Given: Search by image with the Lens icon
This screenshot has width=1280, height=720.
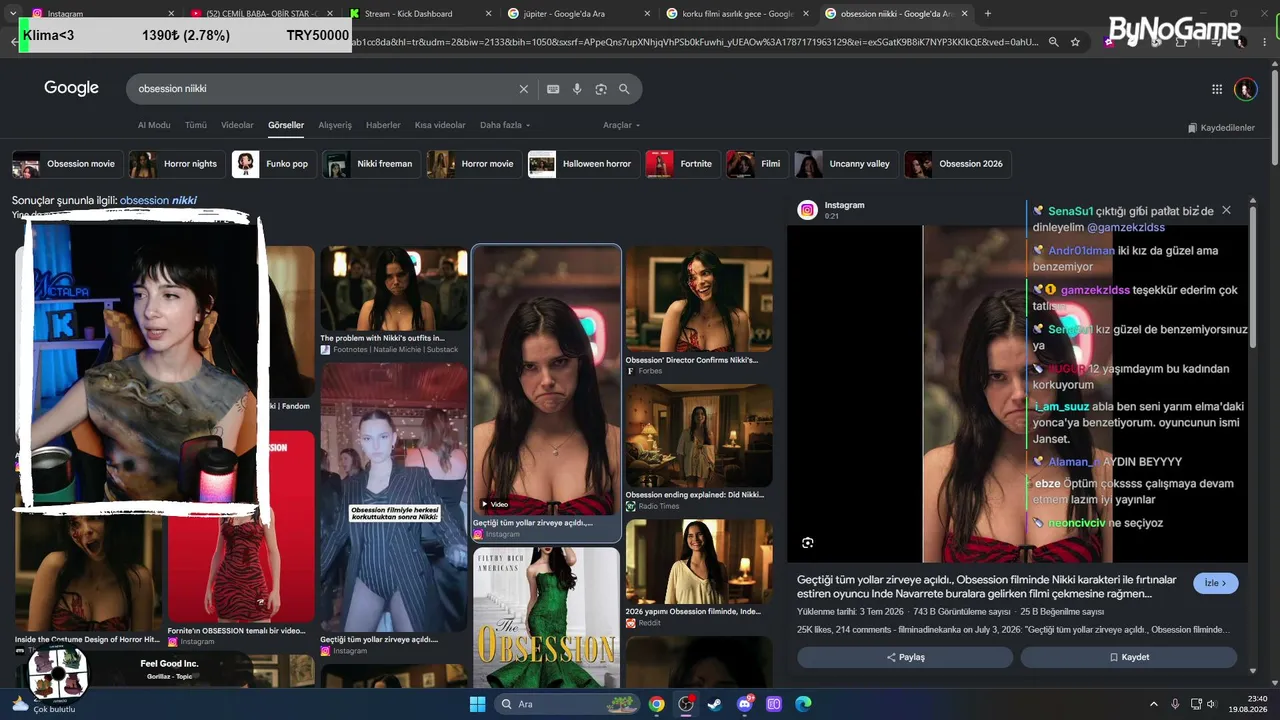Looking at the screenshot, I should pos(601,89).
